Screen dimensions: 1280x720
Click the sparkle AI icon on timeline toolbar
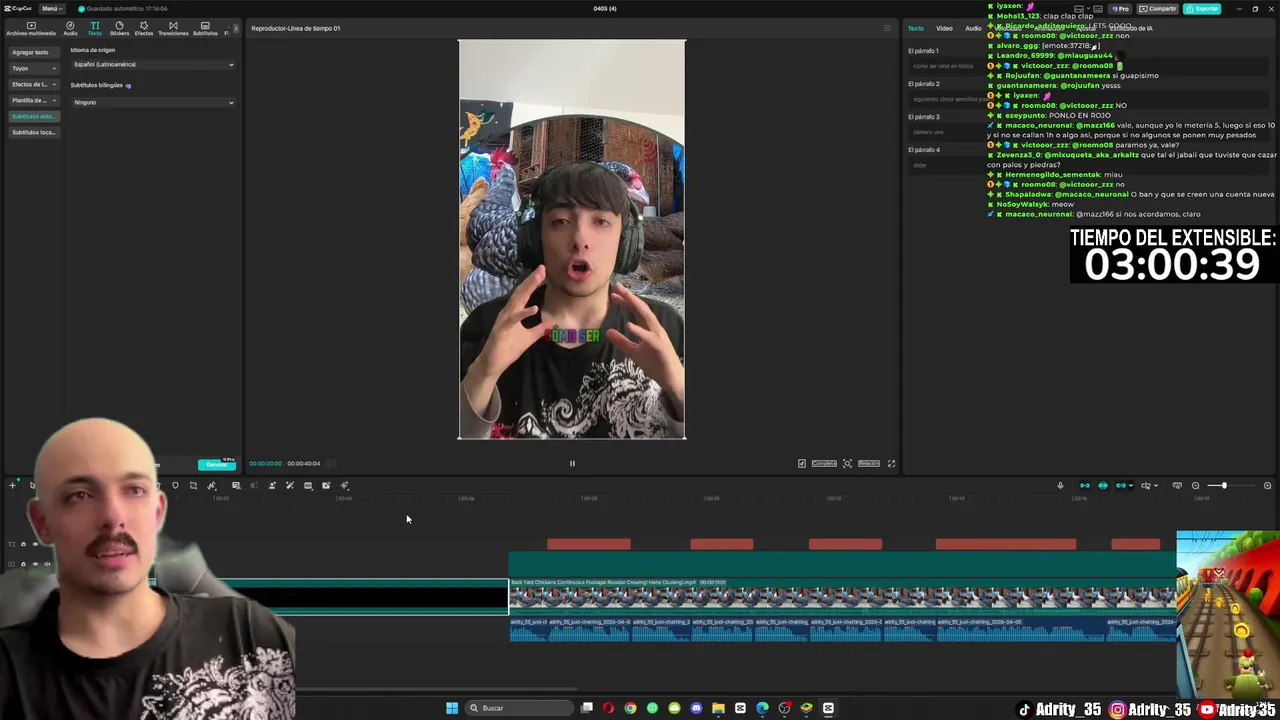coord(344,486)
